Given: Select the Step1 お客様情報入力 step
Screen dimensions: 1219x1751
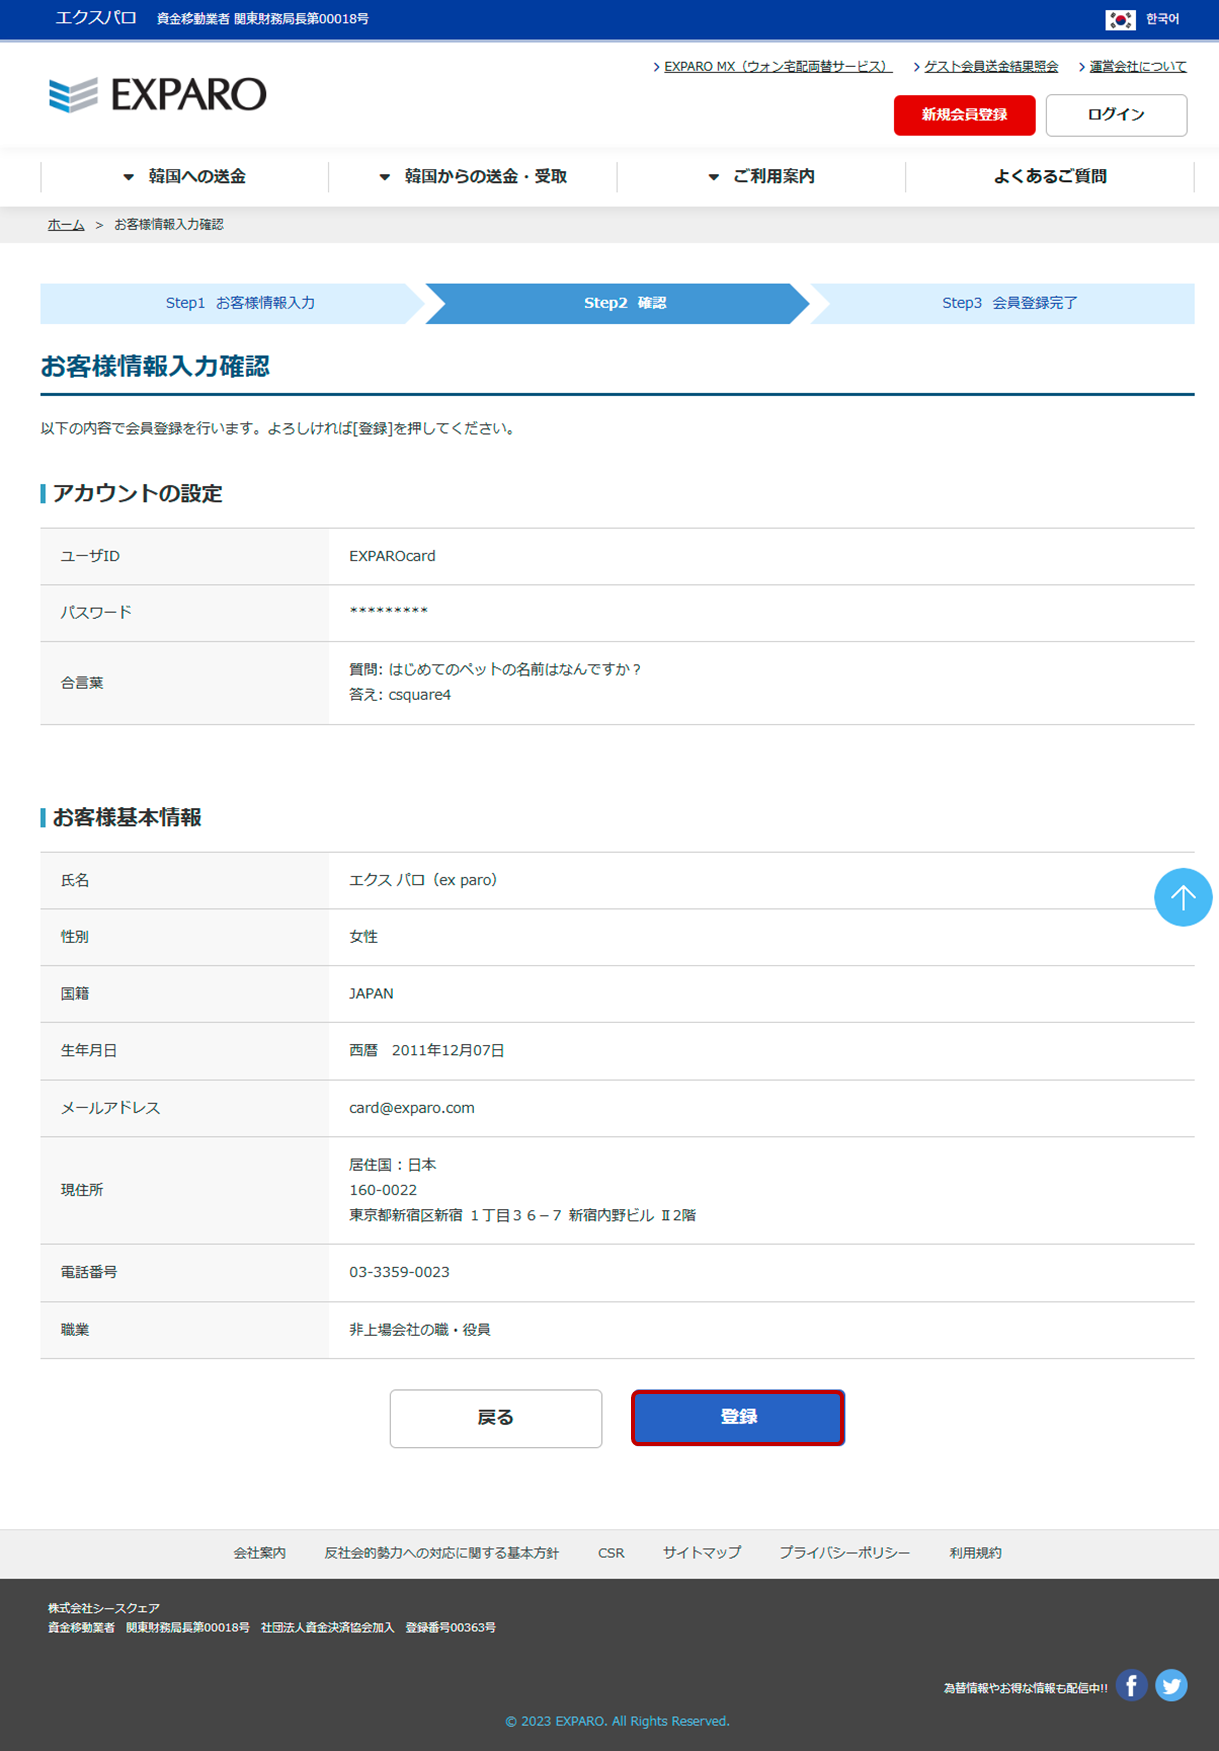Looking at the screenshot, I should (x=240, y=303).
